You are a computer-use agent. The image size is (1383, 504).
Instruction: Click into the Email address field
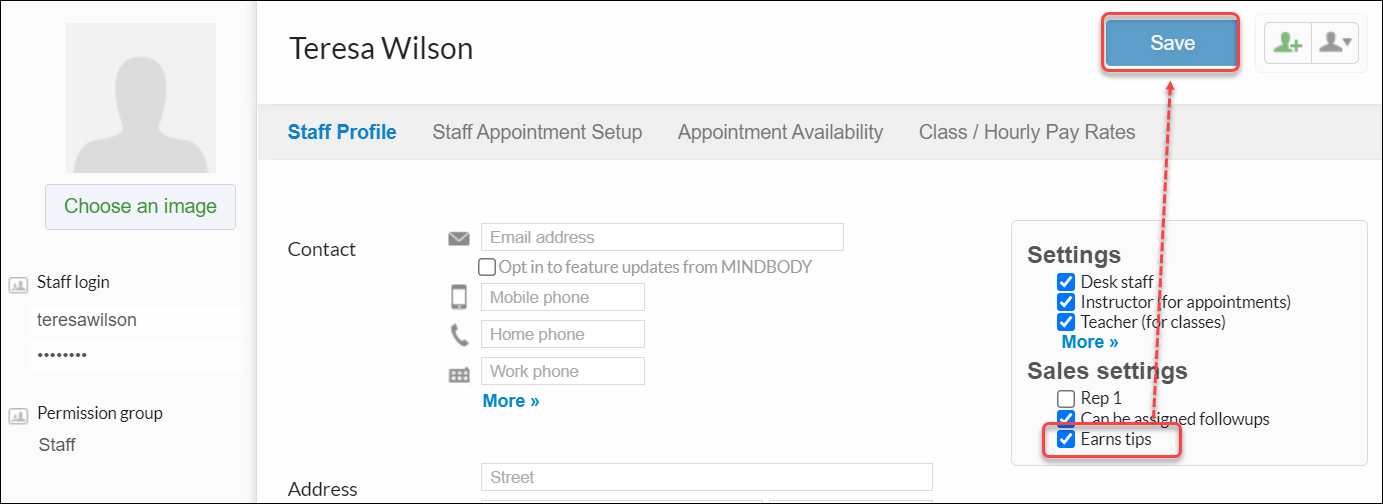pyautogui.click(x=662, y=238)
